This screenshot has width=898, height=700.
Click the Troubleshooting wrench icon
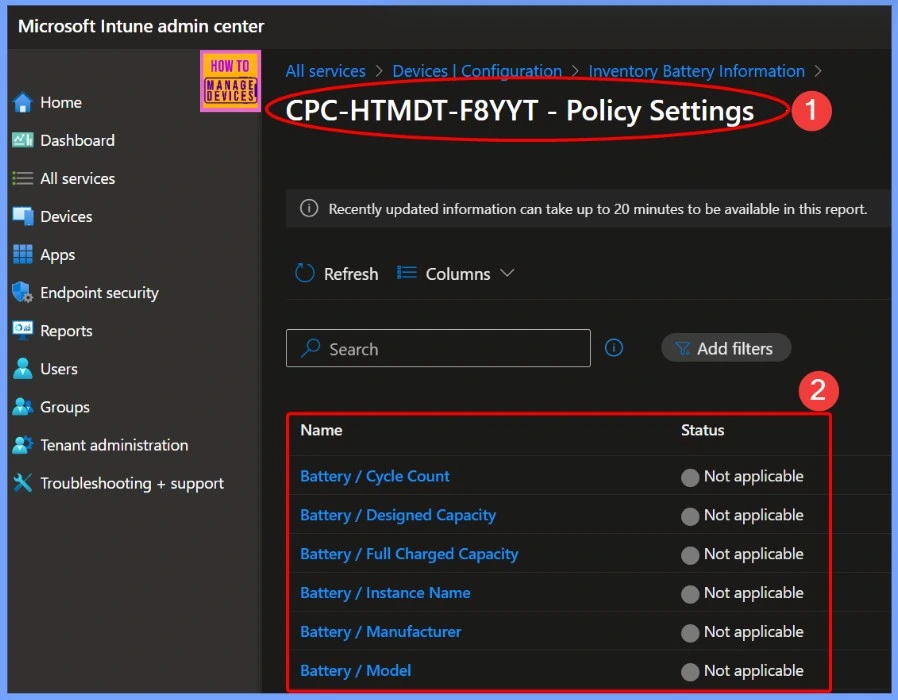point(23,483)
